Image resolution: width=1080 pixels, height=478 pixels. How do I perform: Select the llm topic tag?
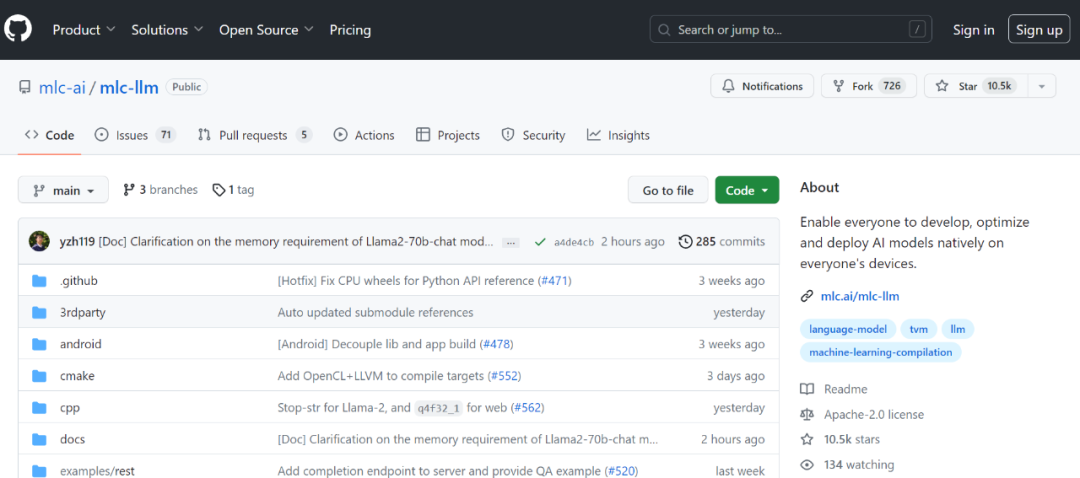pos(957,329)
